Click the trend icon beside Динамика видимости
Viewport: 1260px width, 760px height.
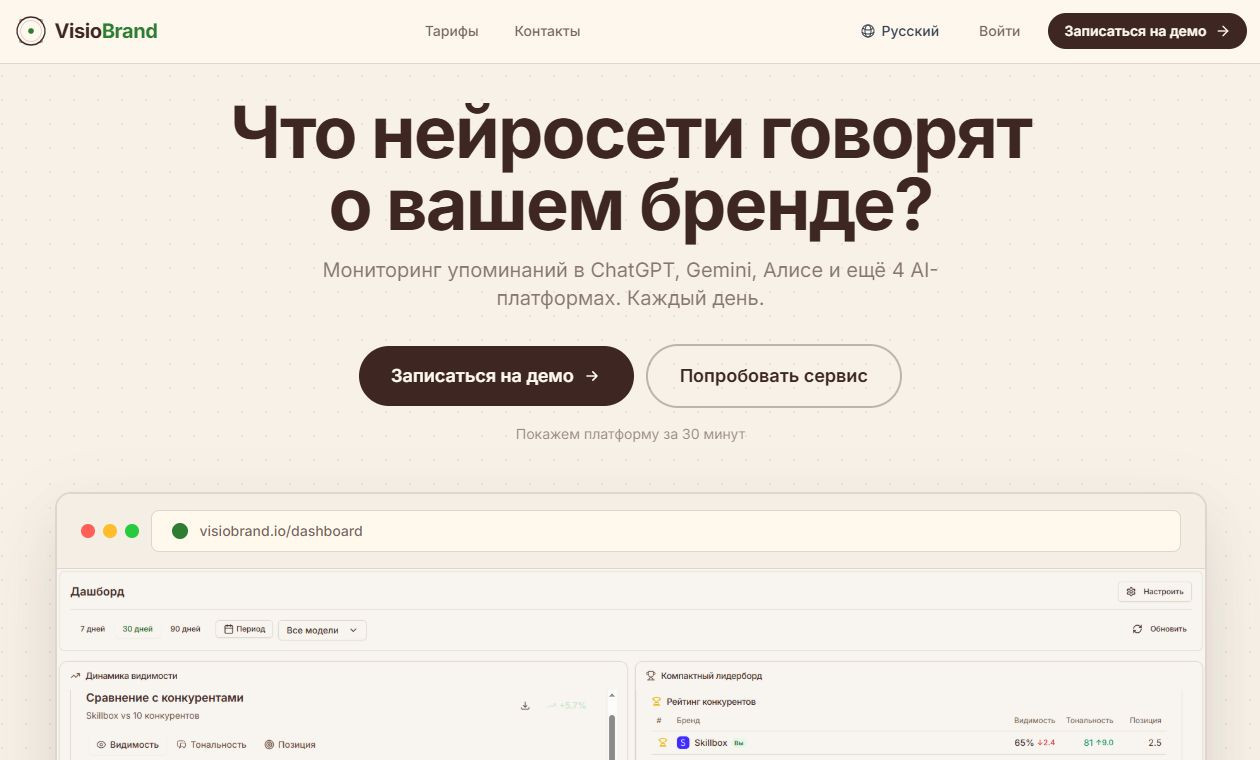tap(75, 676)
